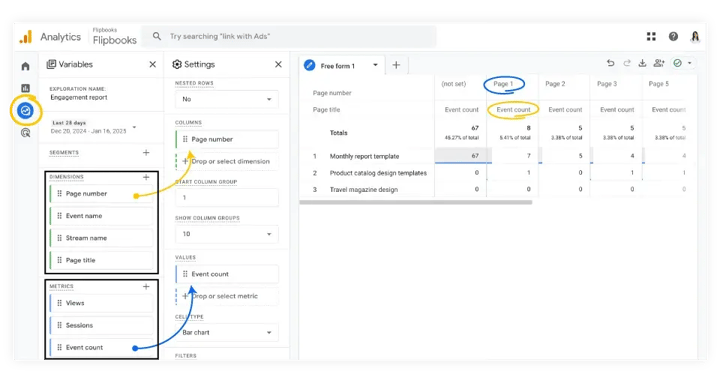This screenshot has height=383, width=720.
Task: Click the (not set) column header
Action: pyautogui.click(x=454, y=84)
